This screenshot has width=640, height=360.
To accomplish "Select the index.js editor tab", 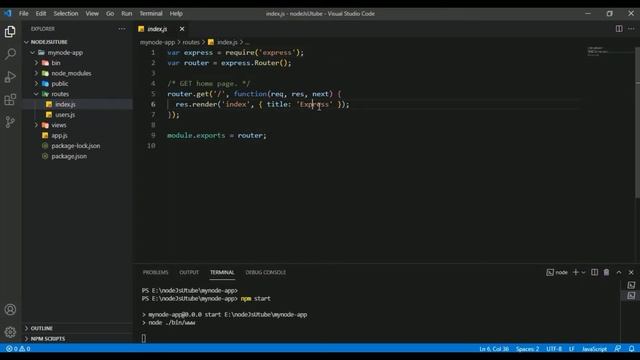I will (157, 29).
